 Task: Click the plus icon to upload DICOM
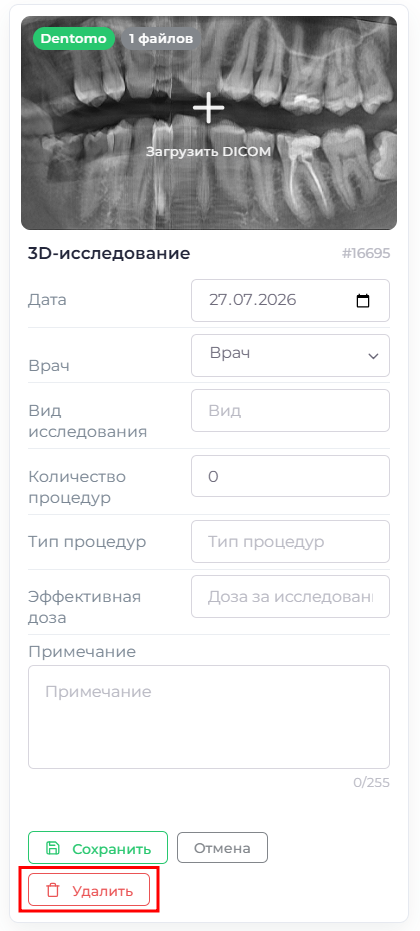(x=209, y=108)
